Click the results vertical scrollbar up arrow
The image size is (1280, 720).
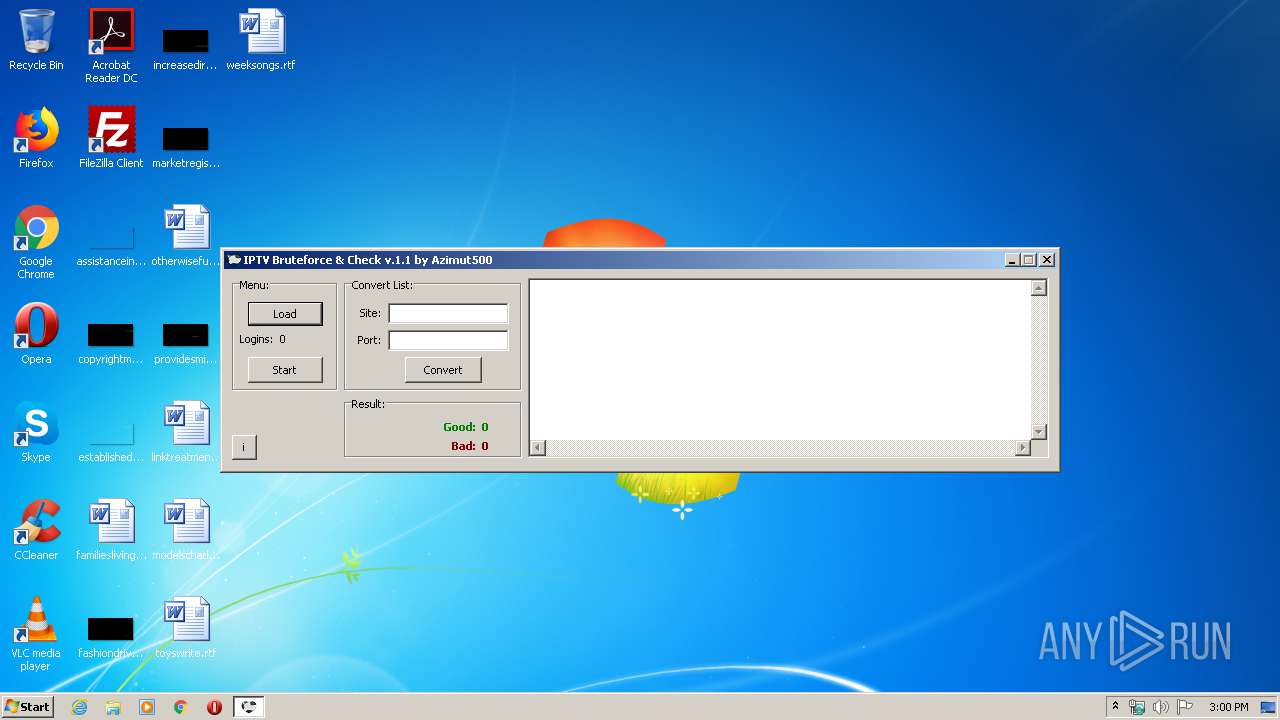(x=1039, y=288)
